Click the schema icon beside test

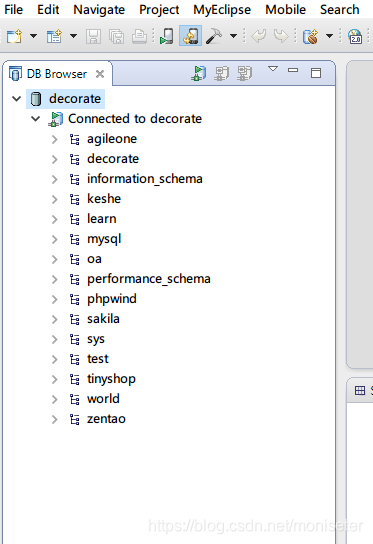pyautogui.click(x=75, y=359)
